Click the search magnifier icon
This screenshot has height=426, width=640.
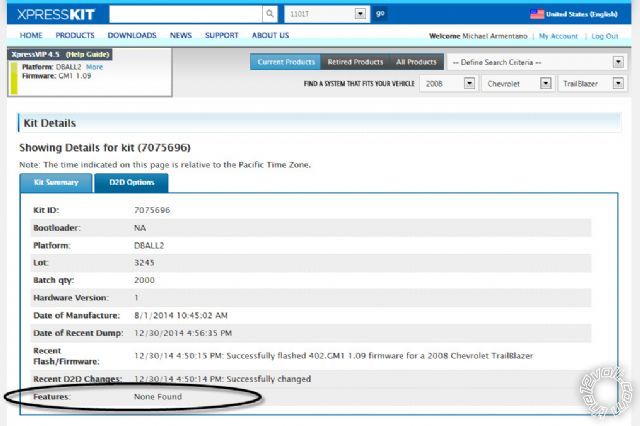pyautogui.click(x=270, y=15)
